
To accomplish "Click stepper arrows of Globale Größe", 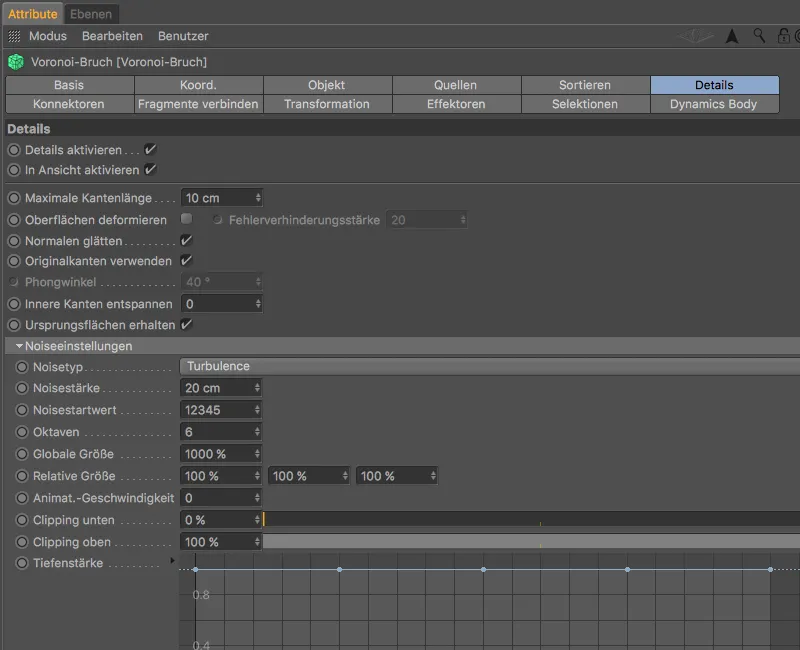I will tap(257, 454).
